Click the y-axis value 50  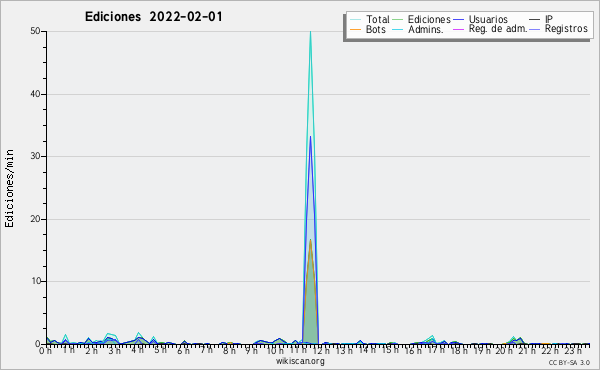[x=35, y=31]
